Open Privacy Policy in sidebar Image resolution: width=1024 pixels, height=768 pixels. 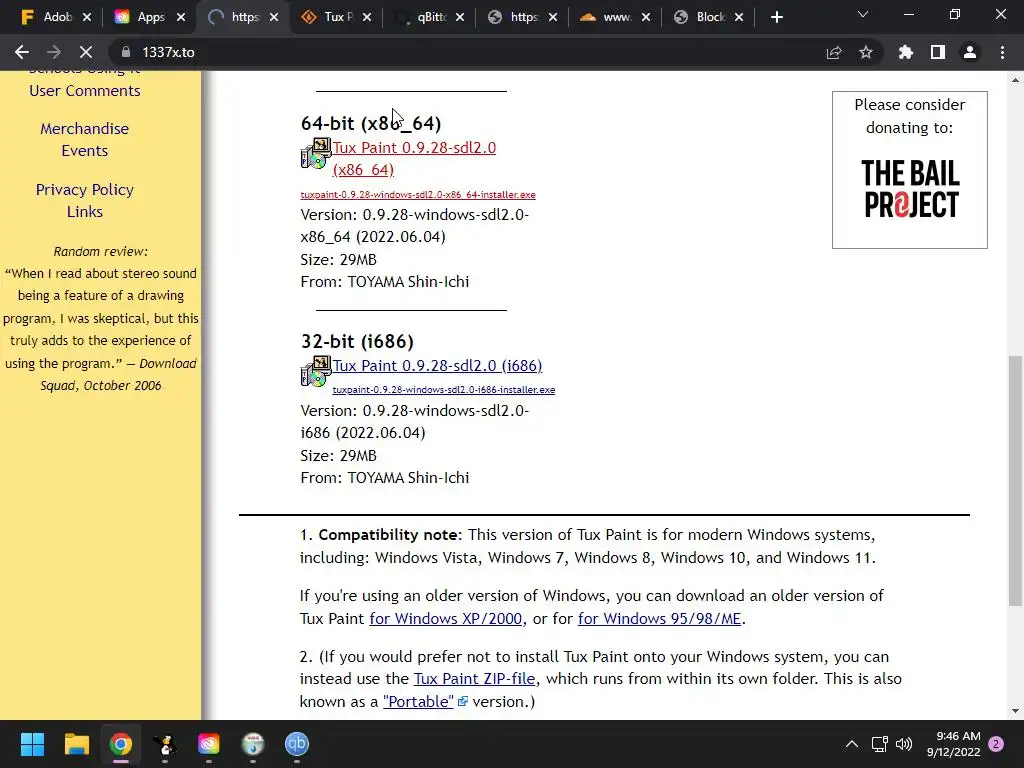click(x=85, y=189)
